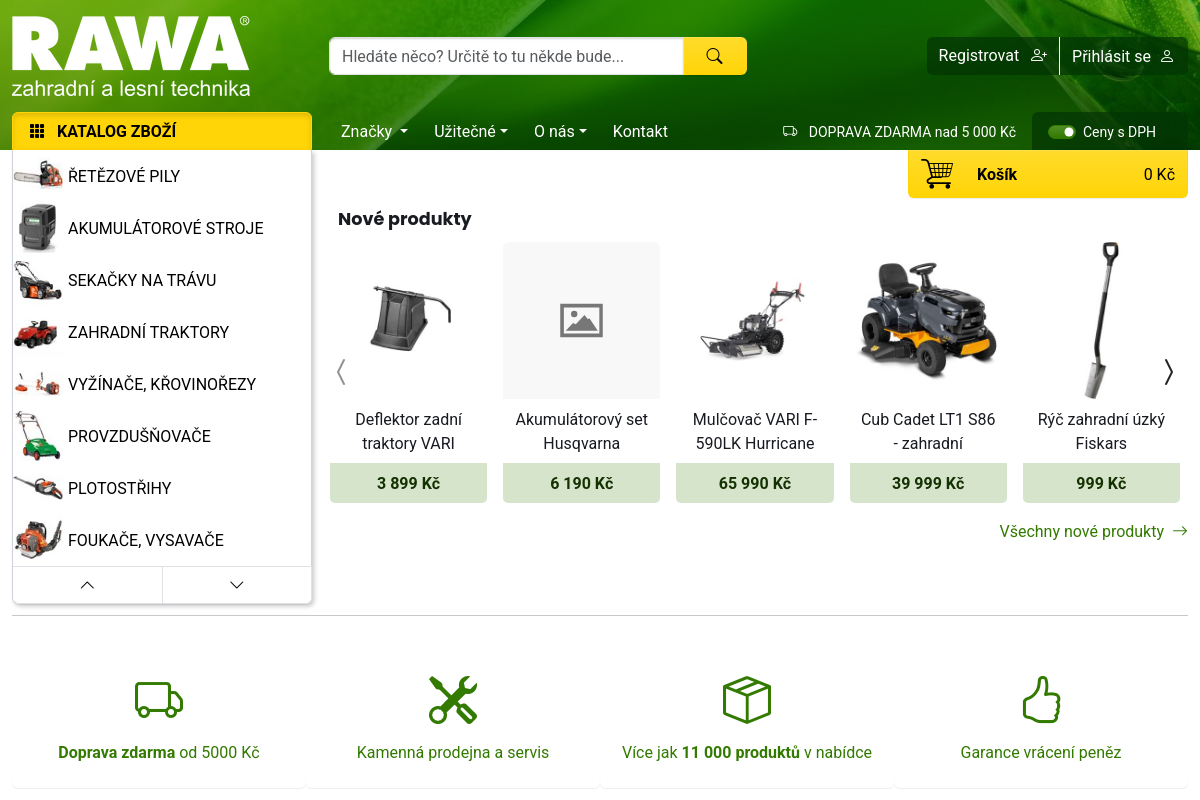Click the Mulčovač VARI F-590LK Hurricane title
Viewport: 1200px width, 800px height.
[x=755, y=431]
